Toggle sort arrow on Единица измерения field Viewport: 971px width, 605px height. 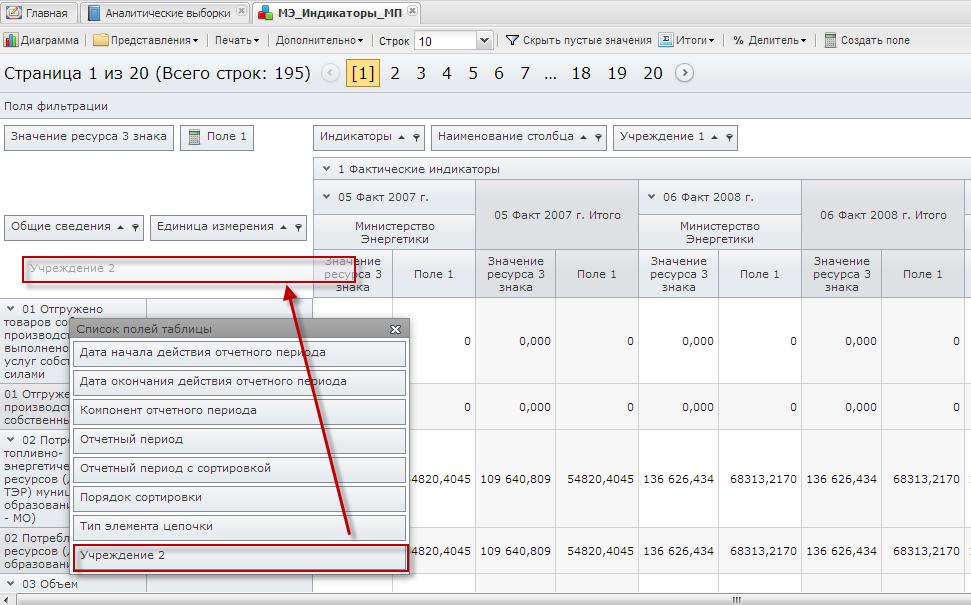[x=283, y=227]
